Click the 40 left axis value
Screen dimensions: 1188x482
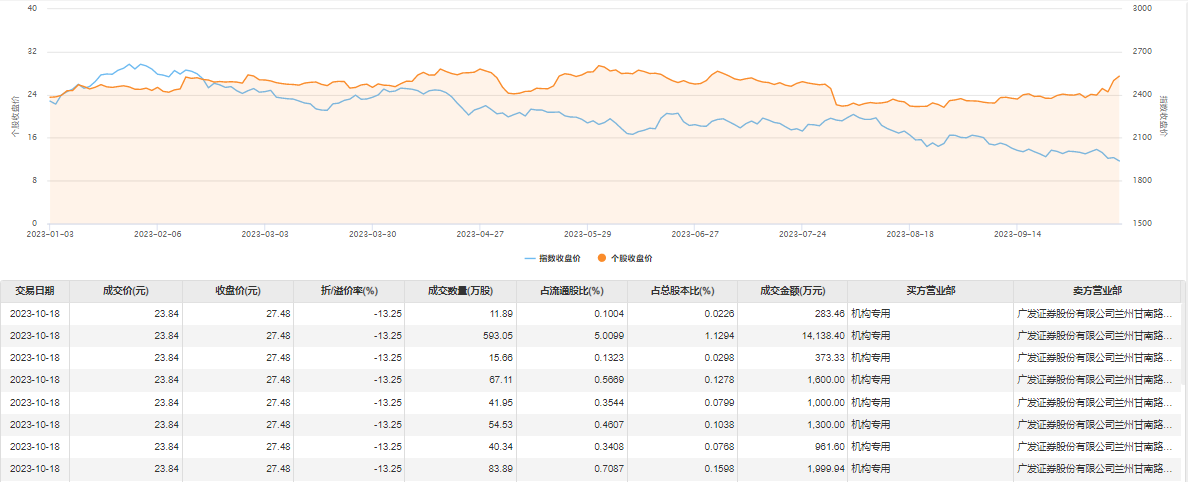tap(32, 8)
